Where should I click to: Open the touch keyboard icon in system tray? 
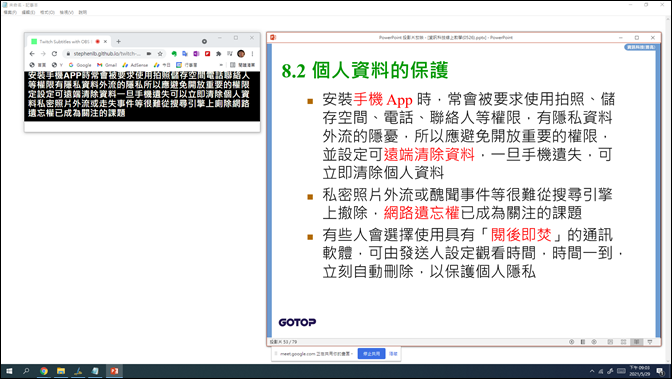(x=621, y=371)
